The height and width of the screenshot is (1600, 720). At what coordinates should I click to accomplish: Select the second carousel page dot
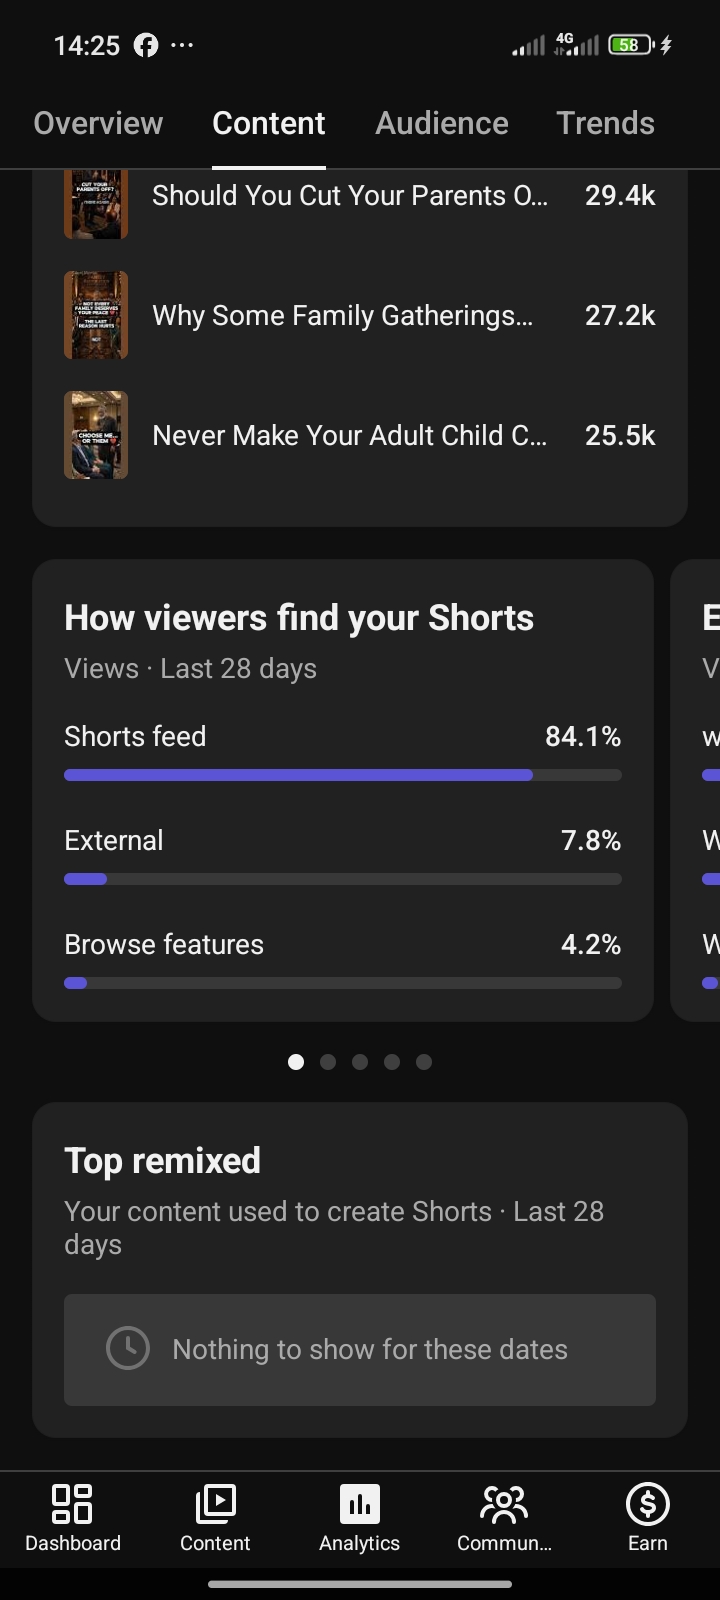pos(328,1062)
